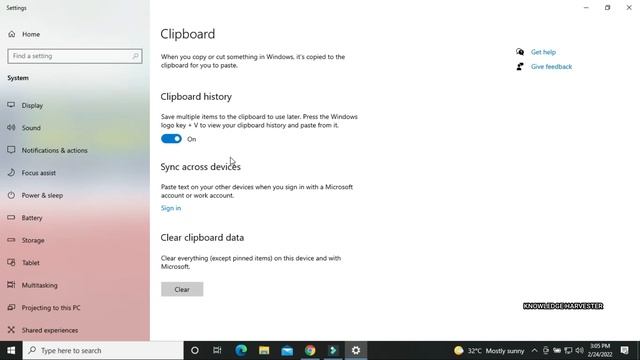Click the search magnifier in Find a setting
This screenshot has width=640, height=360.
[x=135, y=56]
